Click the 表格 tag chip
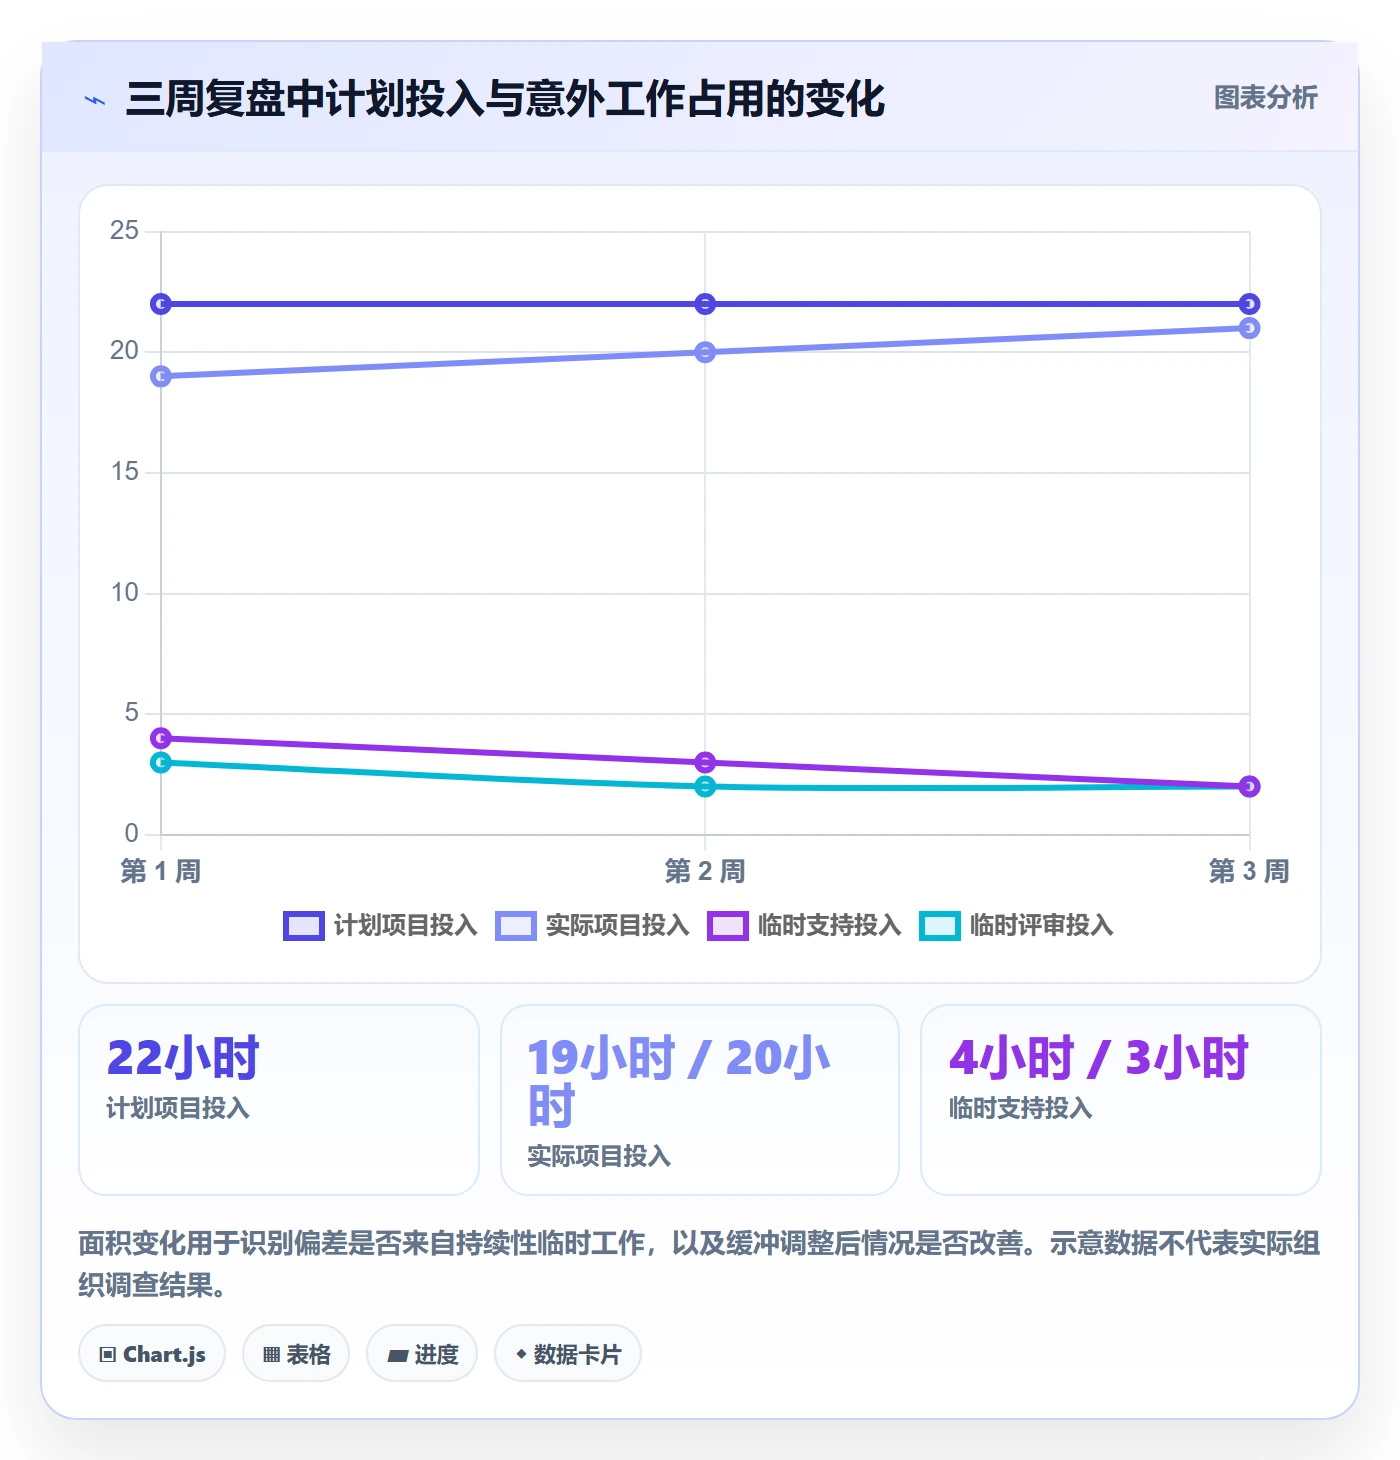The width and height of the screenshot is (1400, 1460). tap(296, 1354)
